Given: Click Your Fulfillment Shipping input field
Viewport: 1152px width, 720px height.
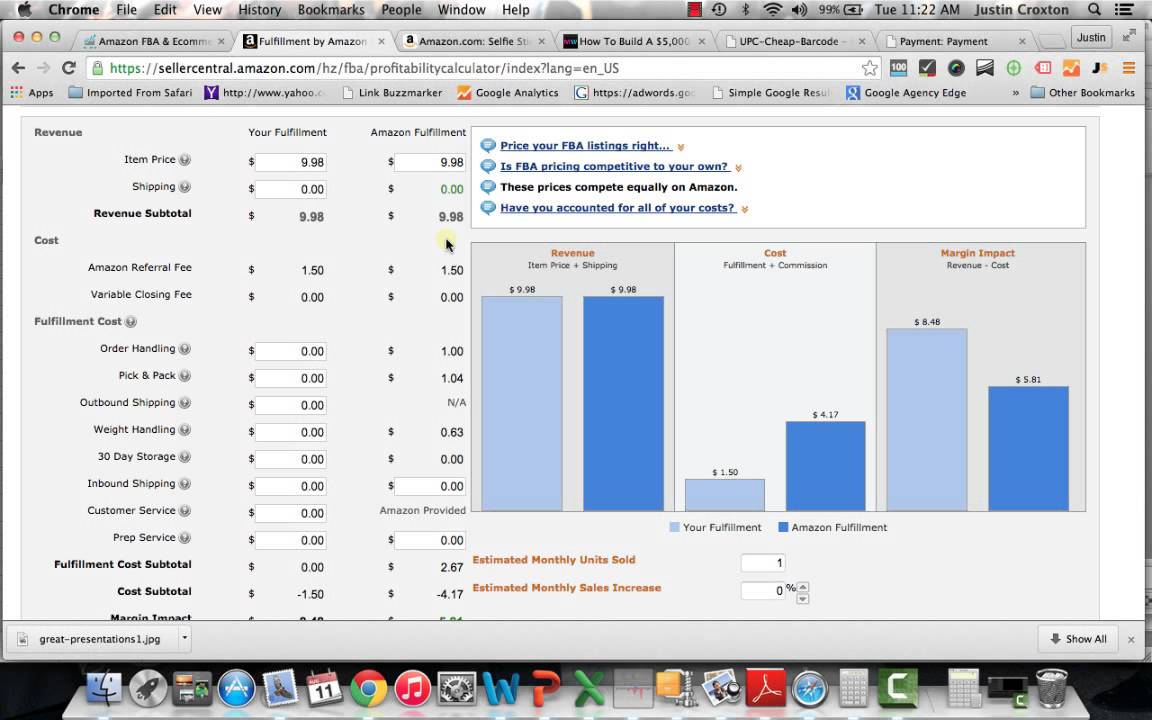Looking at the screenshot, I should [x=291, y=190].
